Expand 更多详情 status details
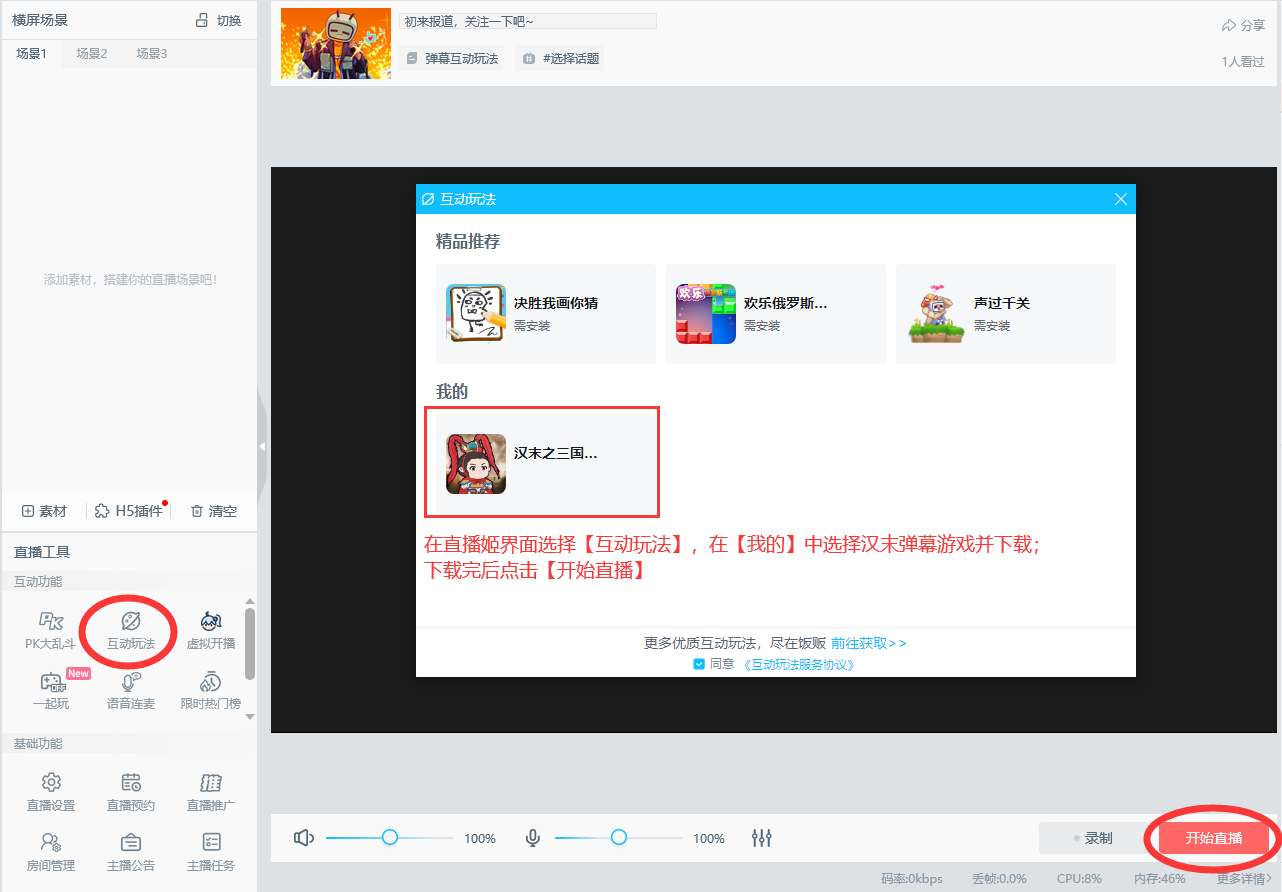This screenshot has width=1282, height=892. coord(1244,879)
